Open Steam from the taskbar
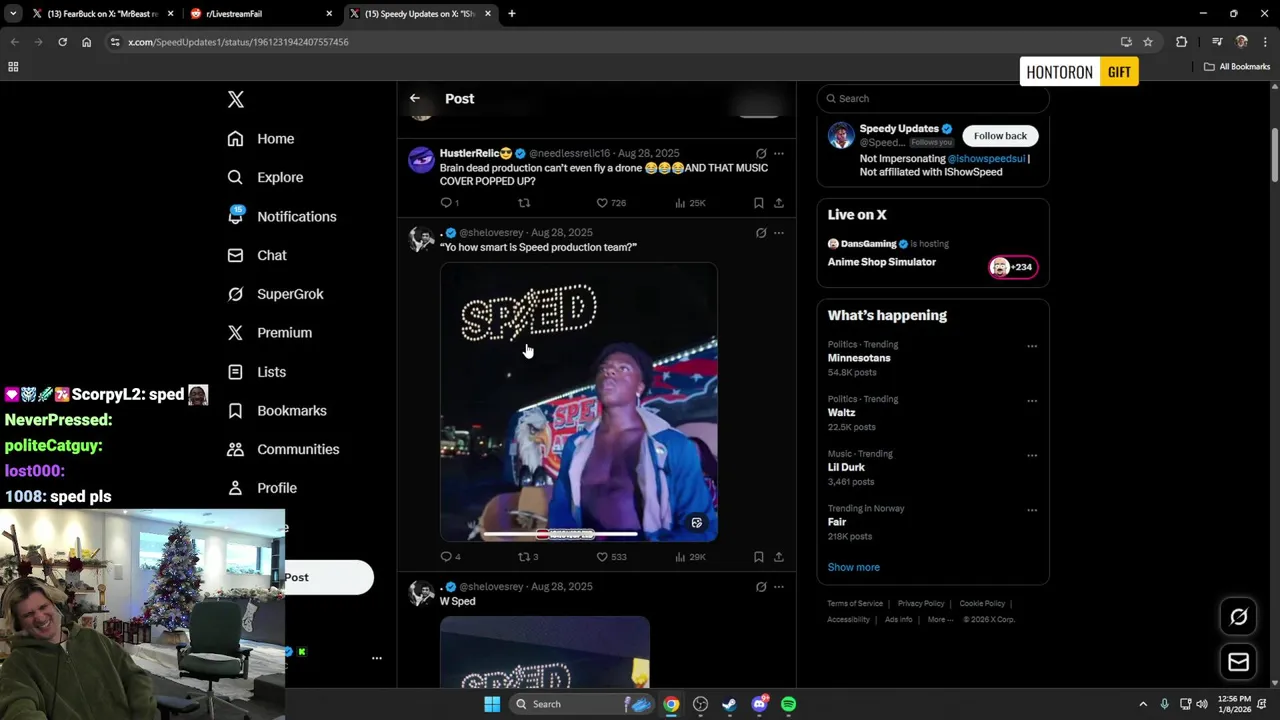Viewport: 1280px width, 720px height. point(729,704)
